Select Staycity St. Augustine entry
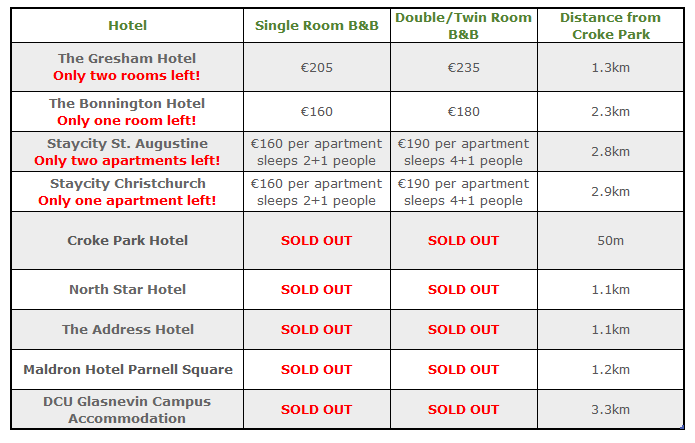695x443 pixels. [x=127, y=143]
